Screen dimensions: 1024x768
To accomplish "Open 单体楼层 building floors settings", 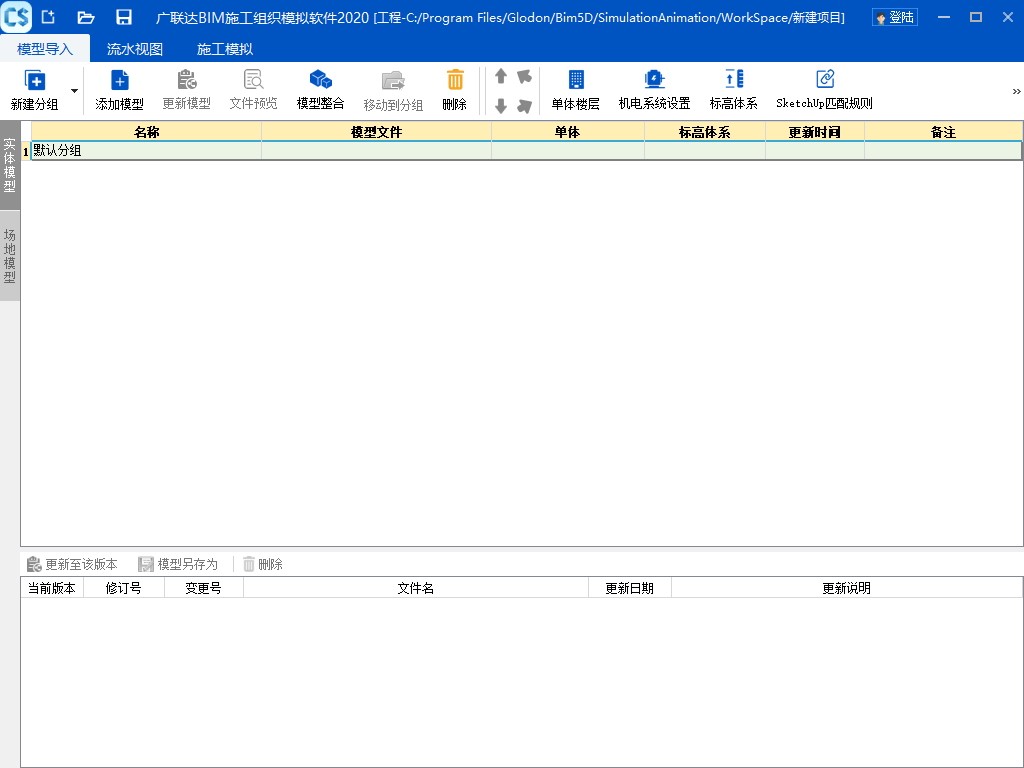I will 575,90.
